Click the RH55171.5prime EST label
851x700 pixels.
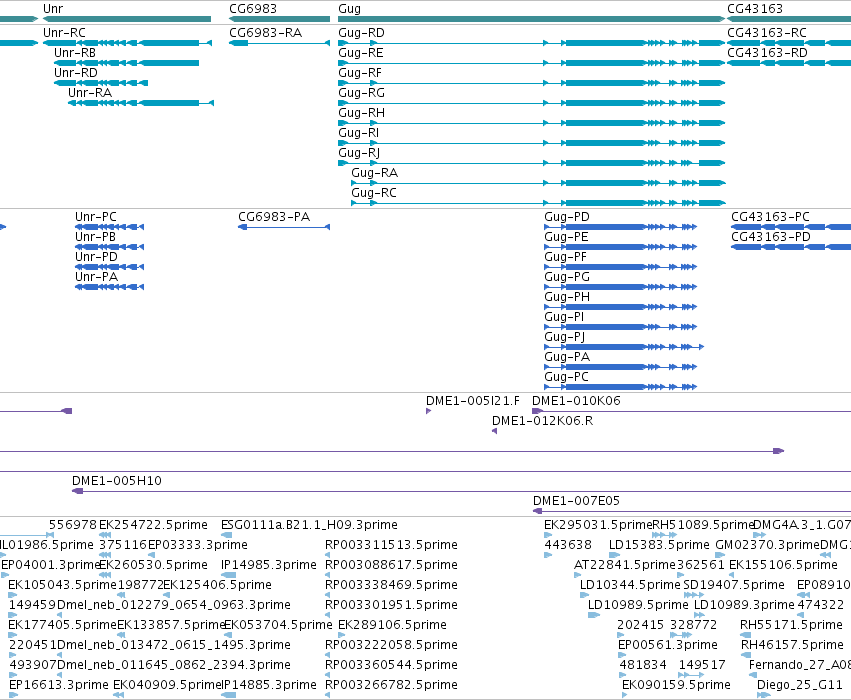[791, 625]
